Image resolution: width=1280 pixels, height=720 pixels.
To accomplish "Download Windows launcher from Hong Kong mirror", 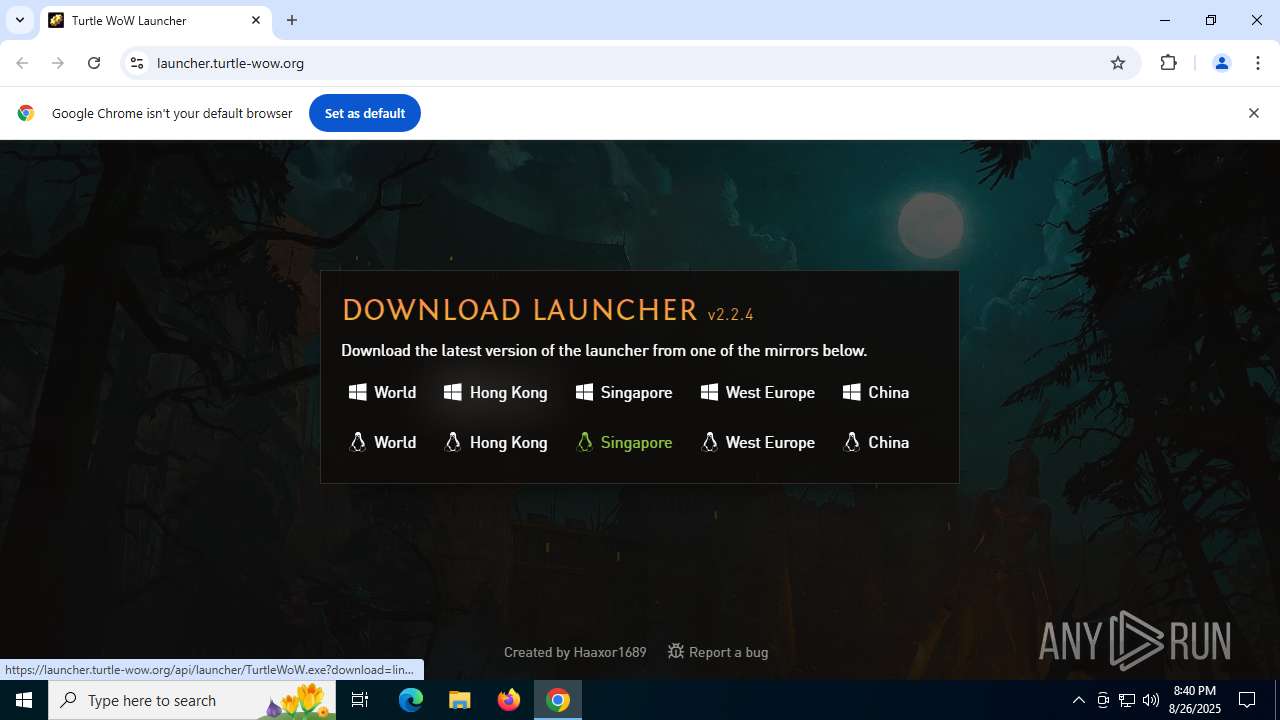I will point(496,392).
